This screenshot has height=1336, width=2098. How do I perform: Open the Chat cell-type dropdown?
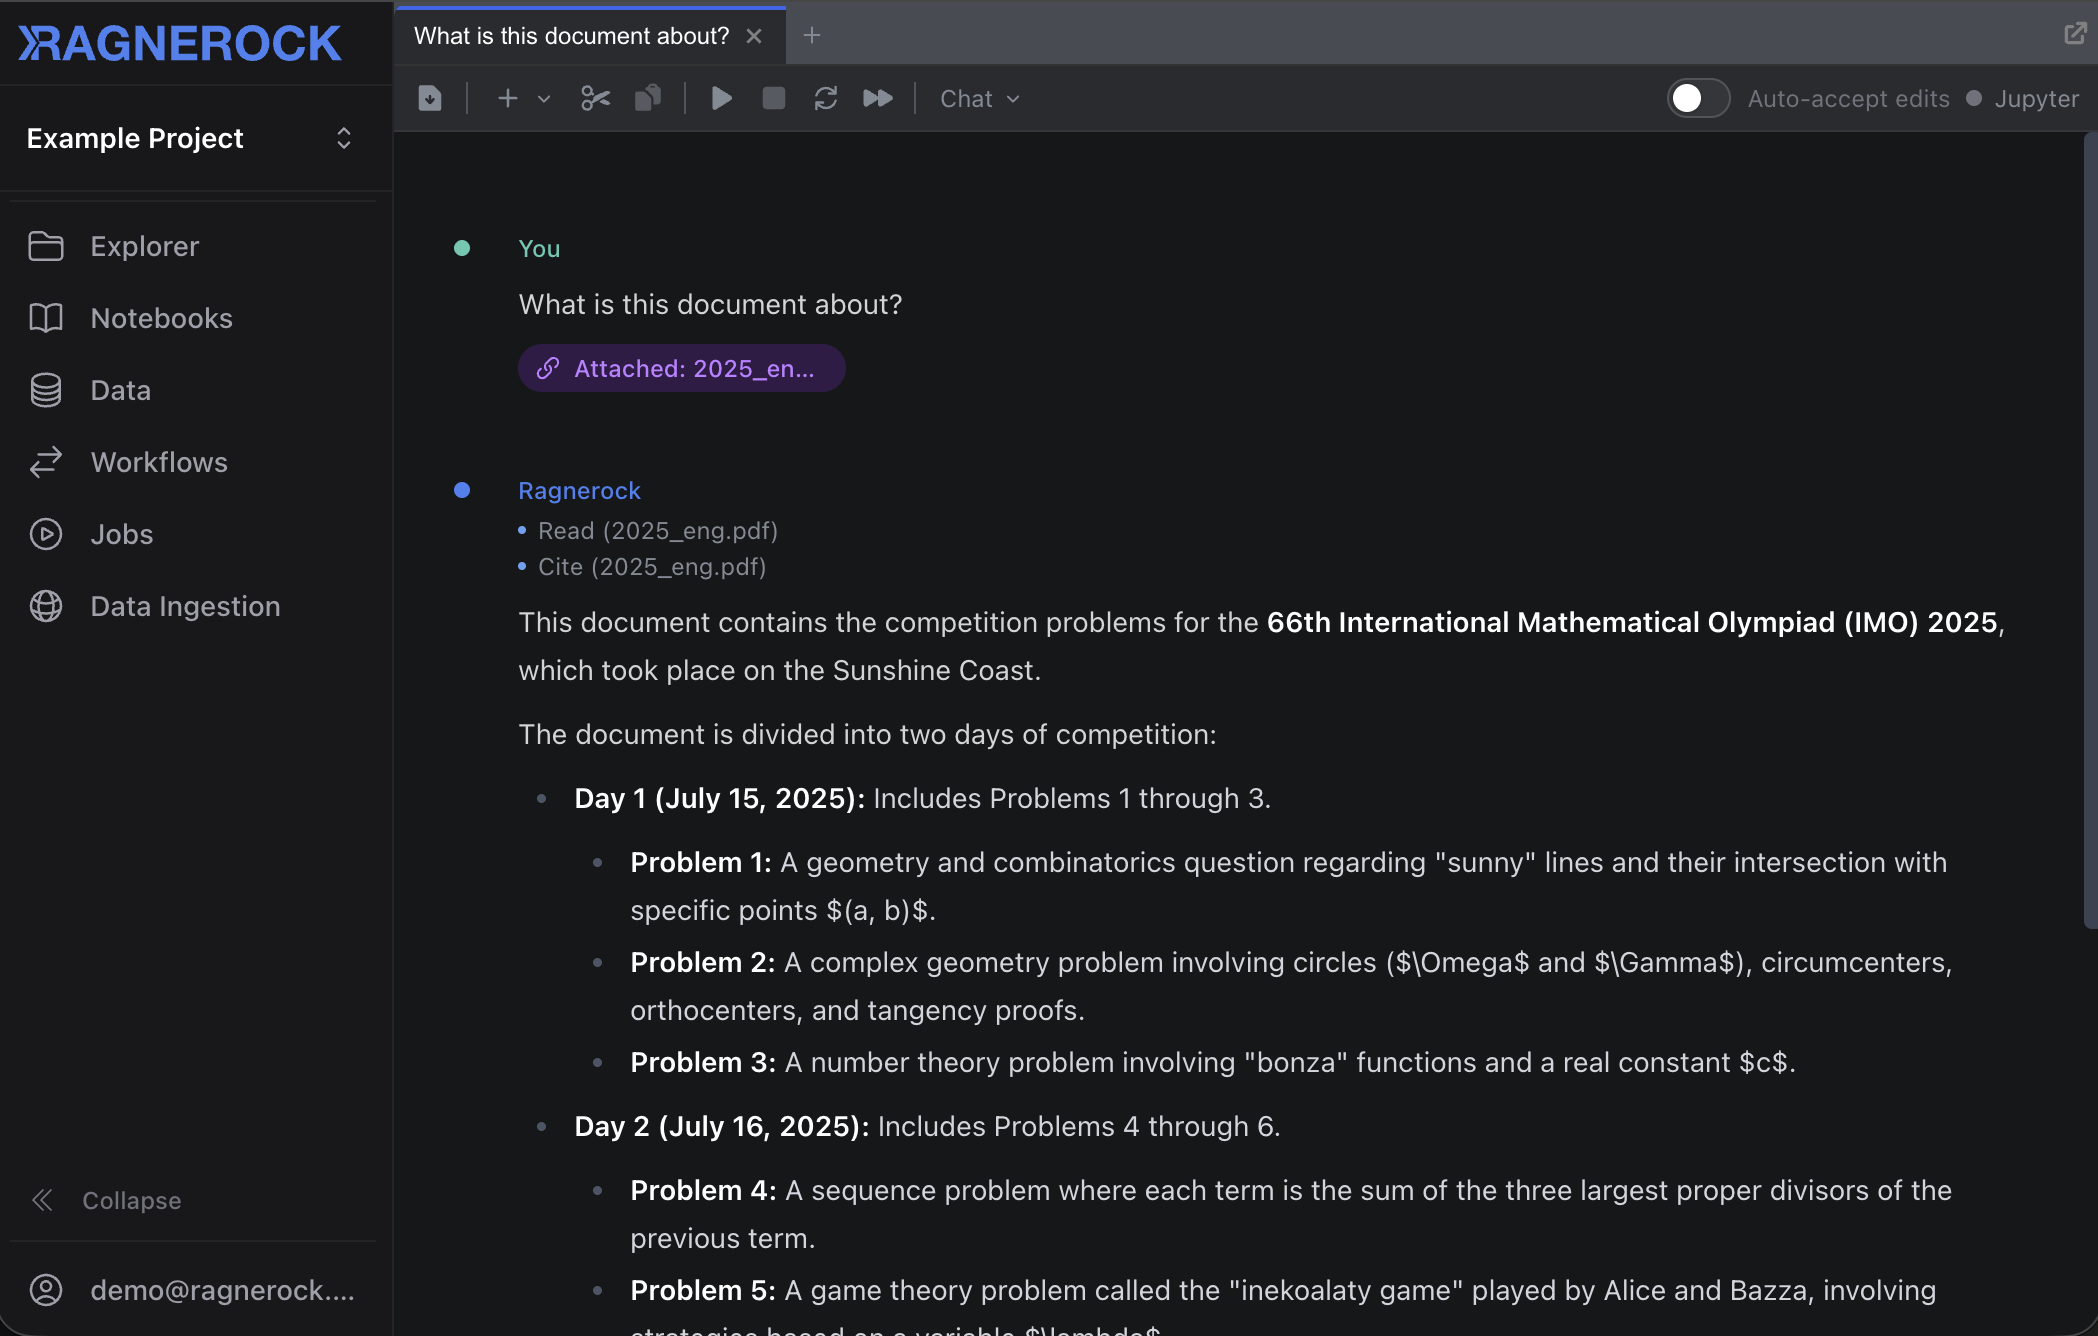click(980, 99)
